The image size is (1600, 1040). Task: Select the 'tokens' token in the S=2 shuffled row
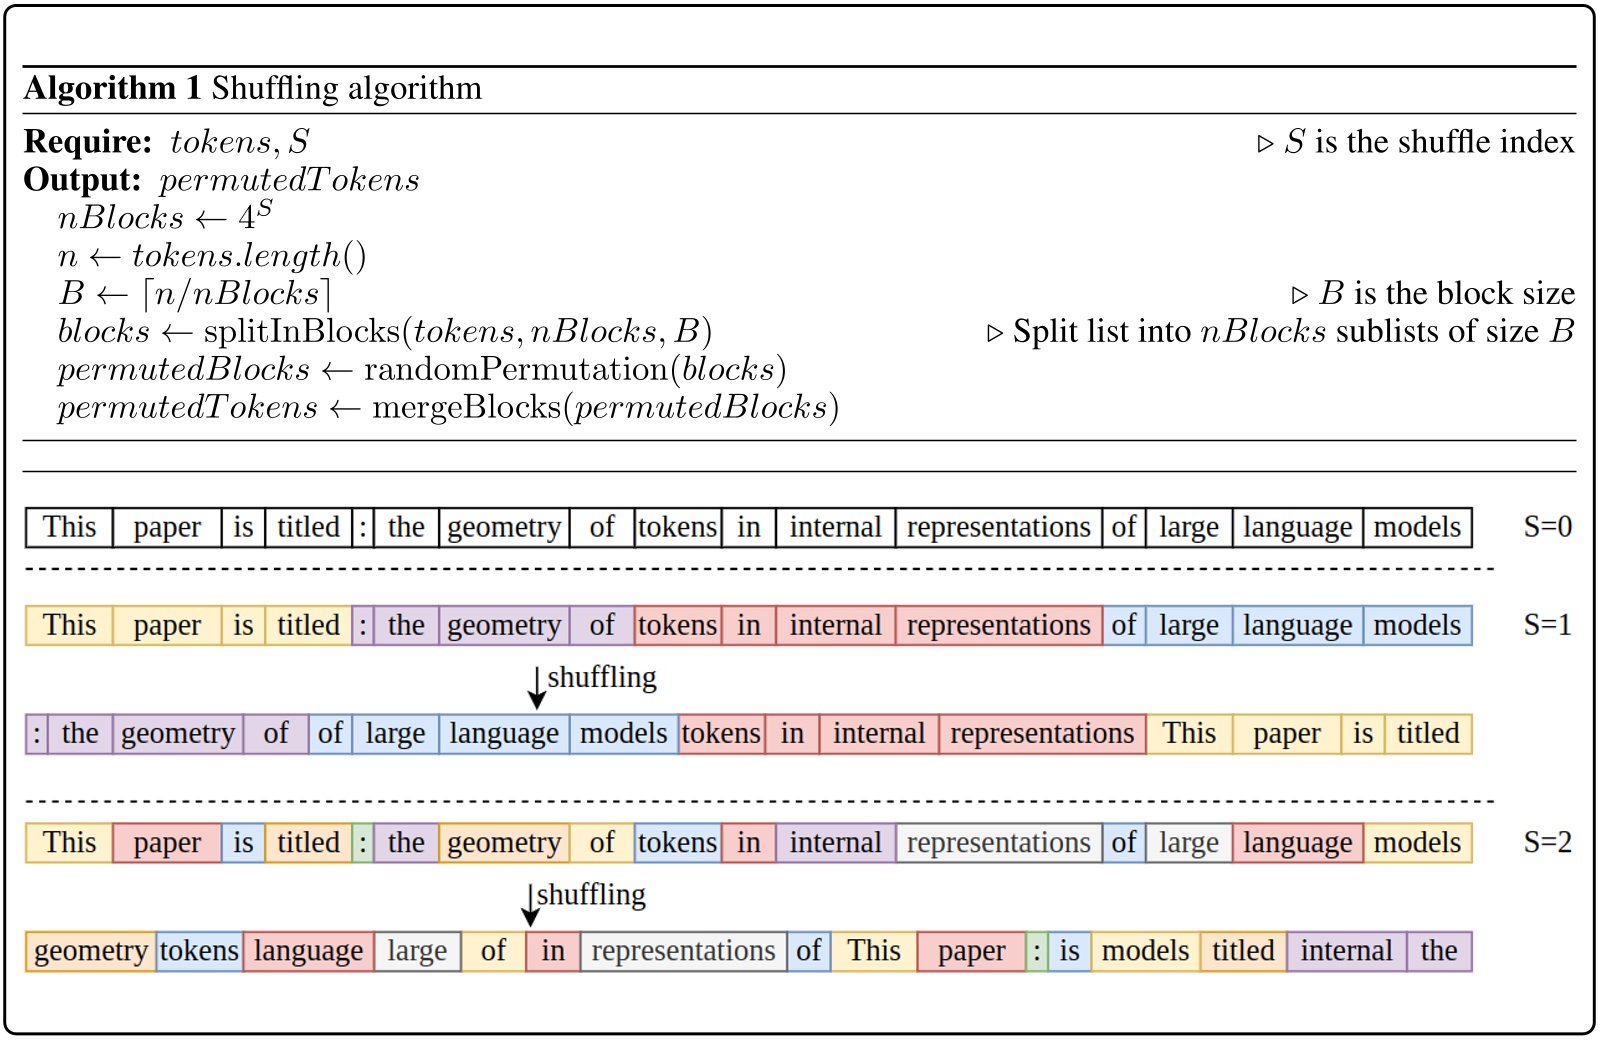click(x=199, y=951)
